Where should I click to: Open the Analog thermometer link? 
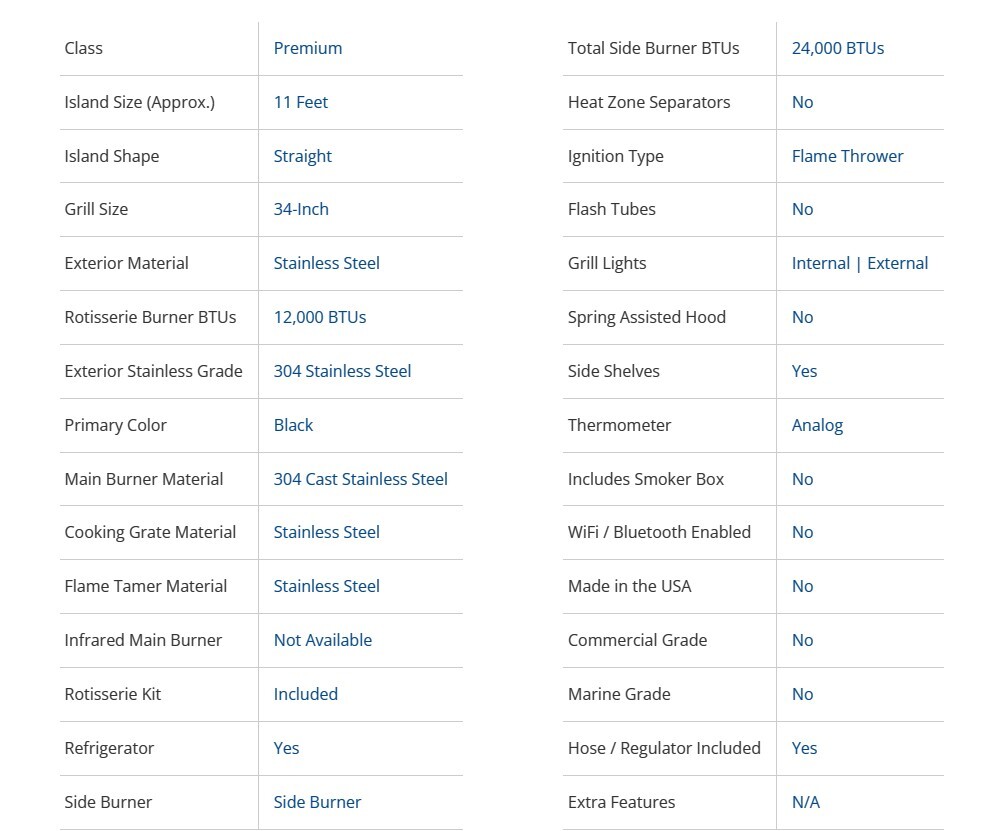click(817, 425)
